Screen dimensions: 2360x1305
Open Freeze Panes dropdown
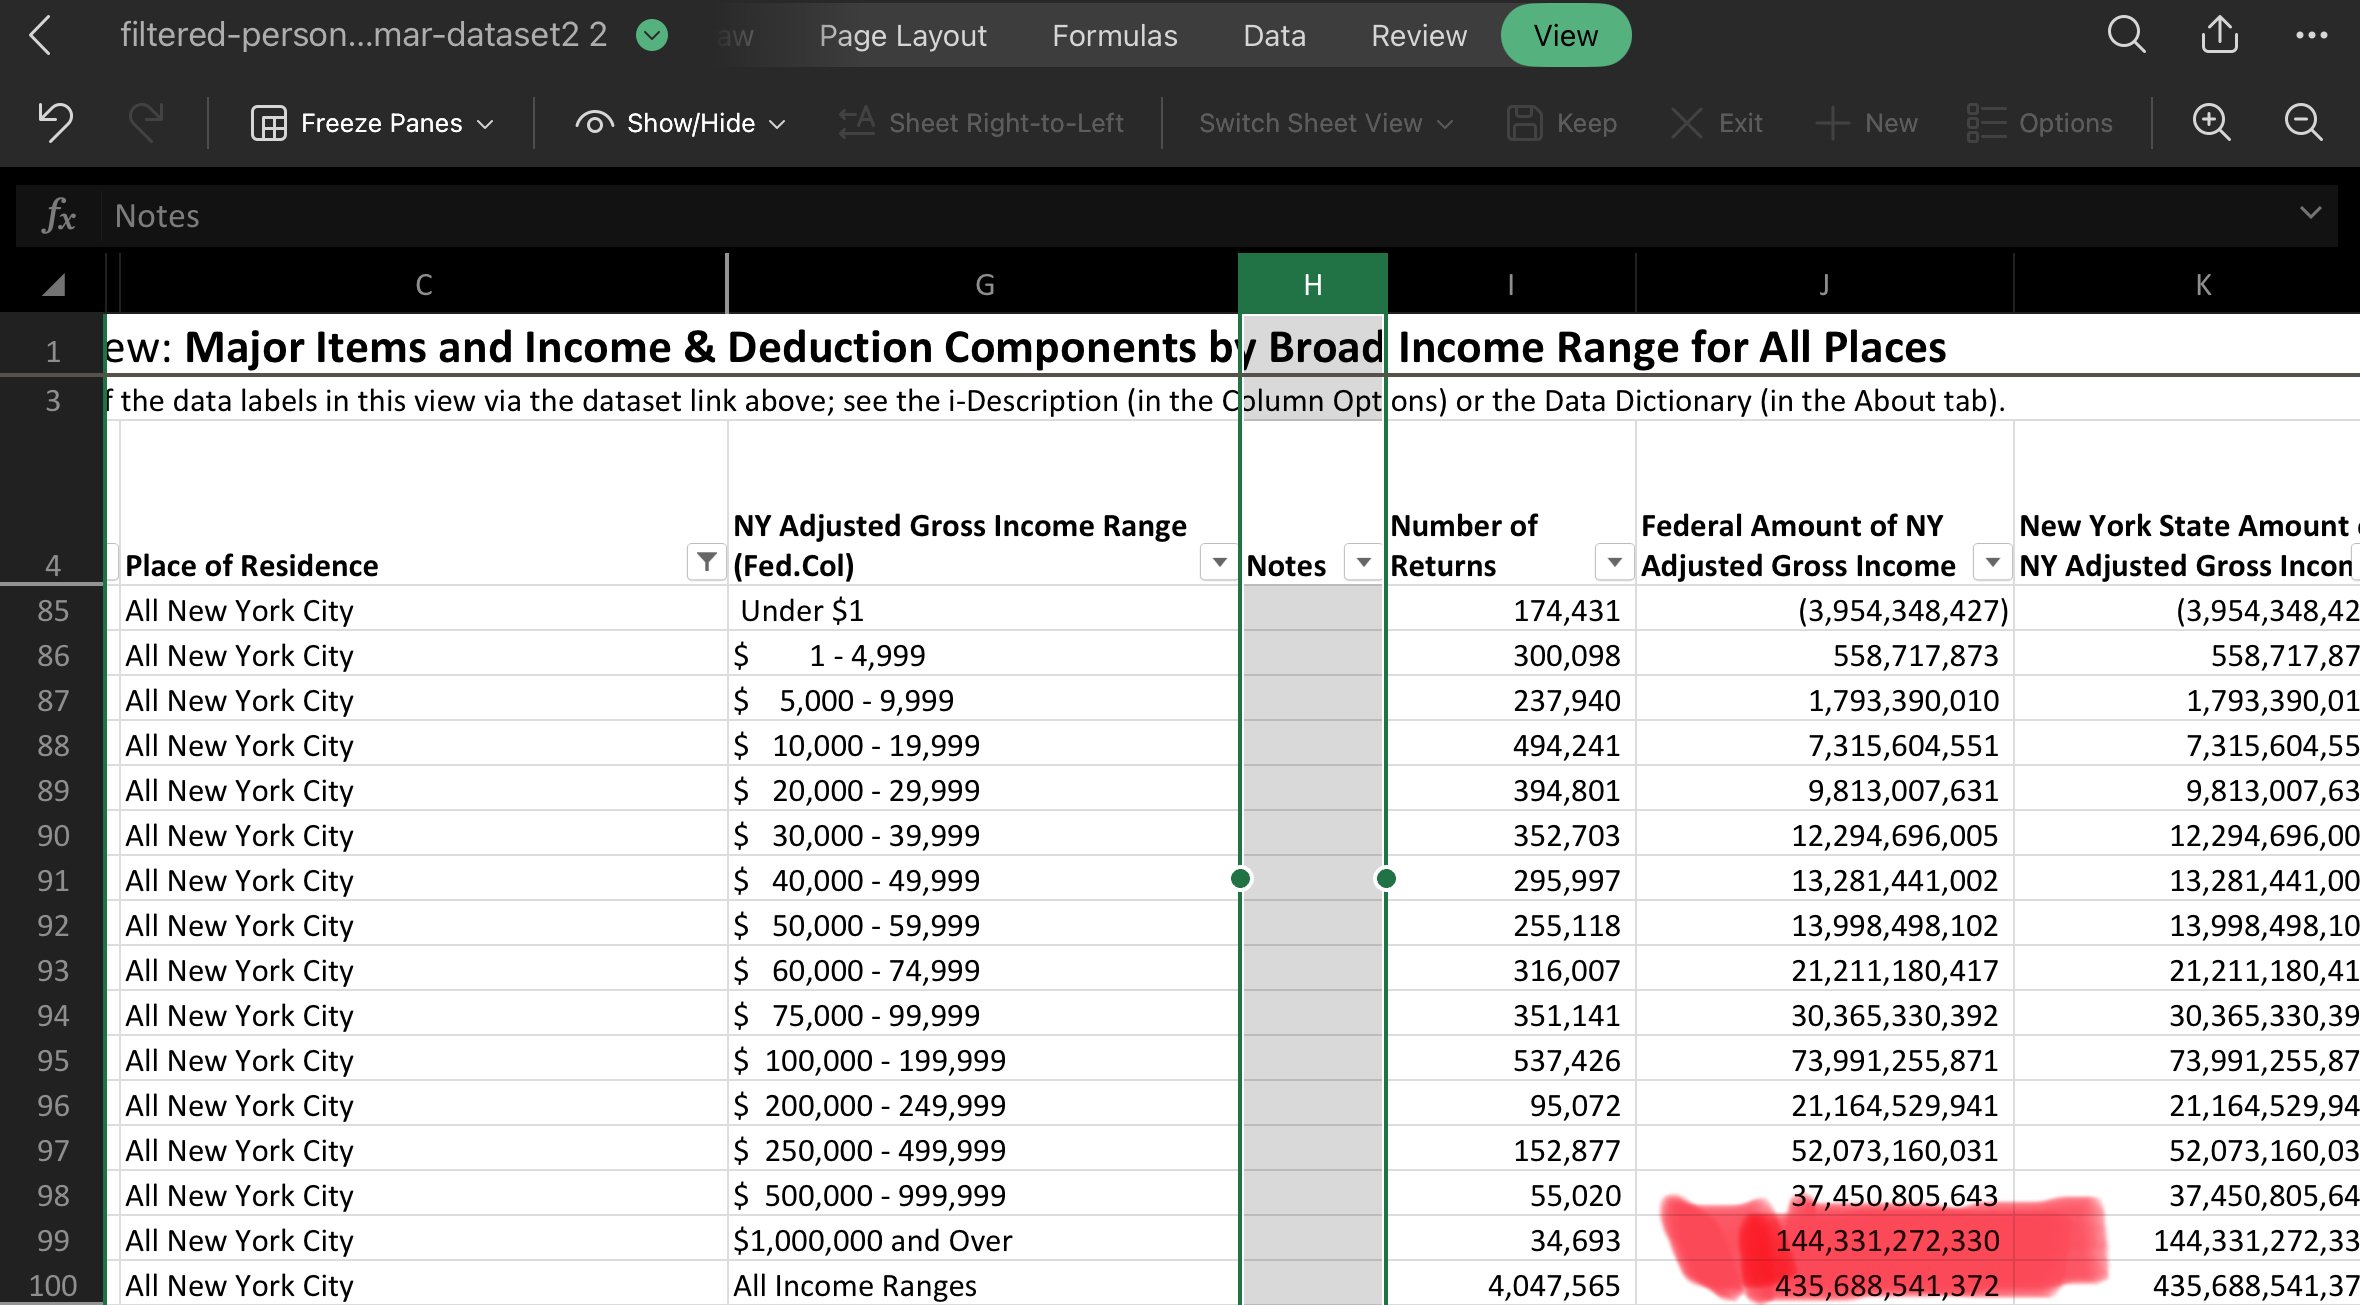pos(372,123)
